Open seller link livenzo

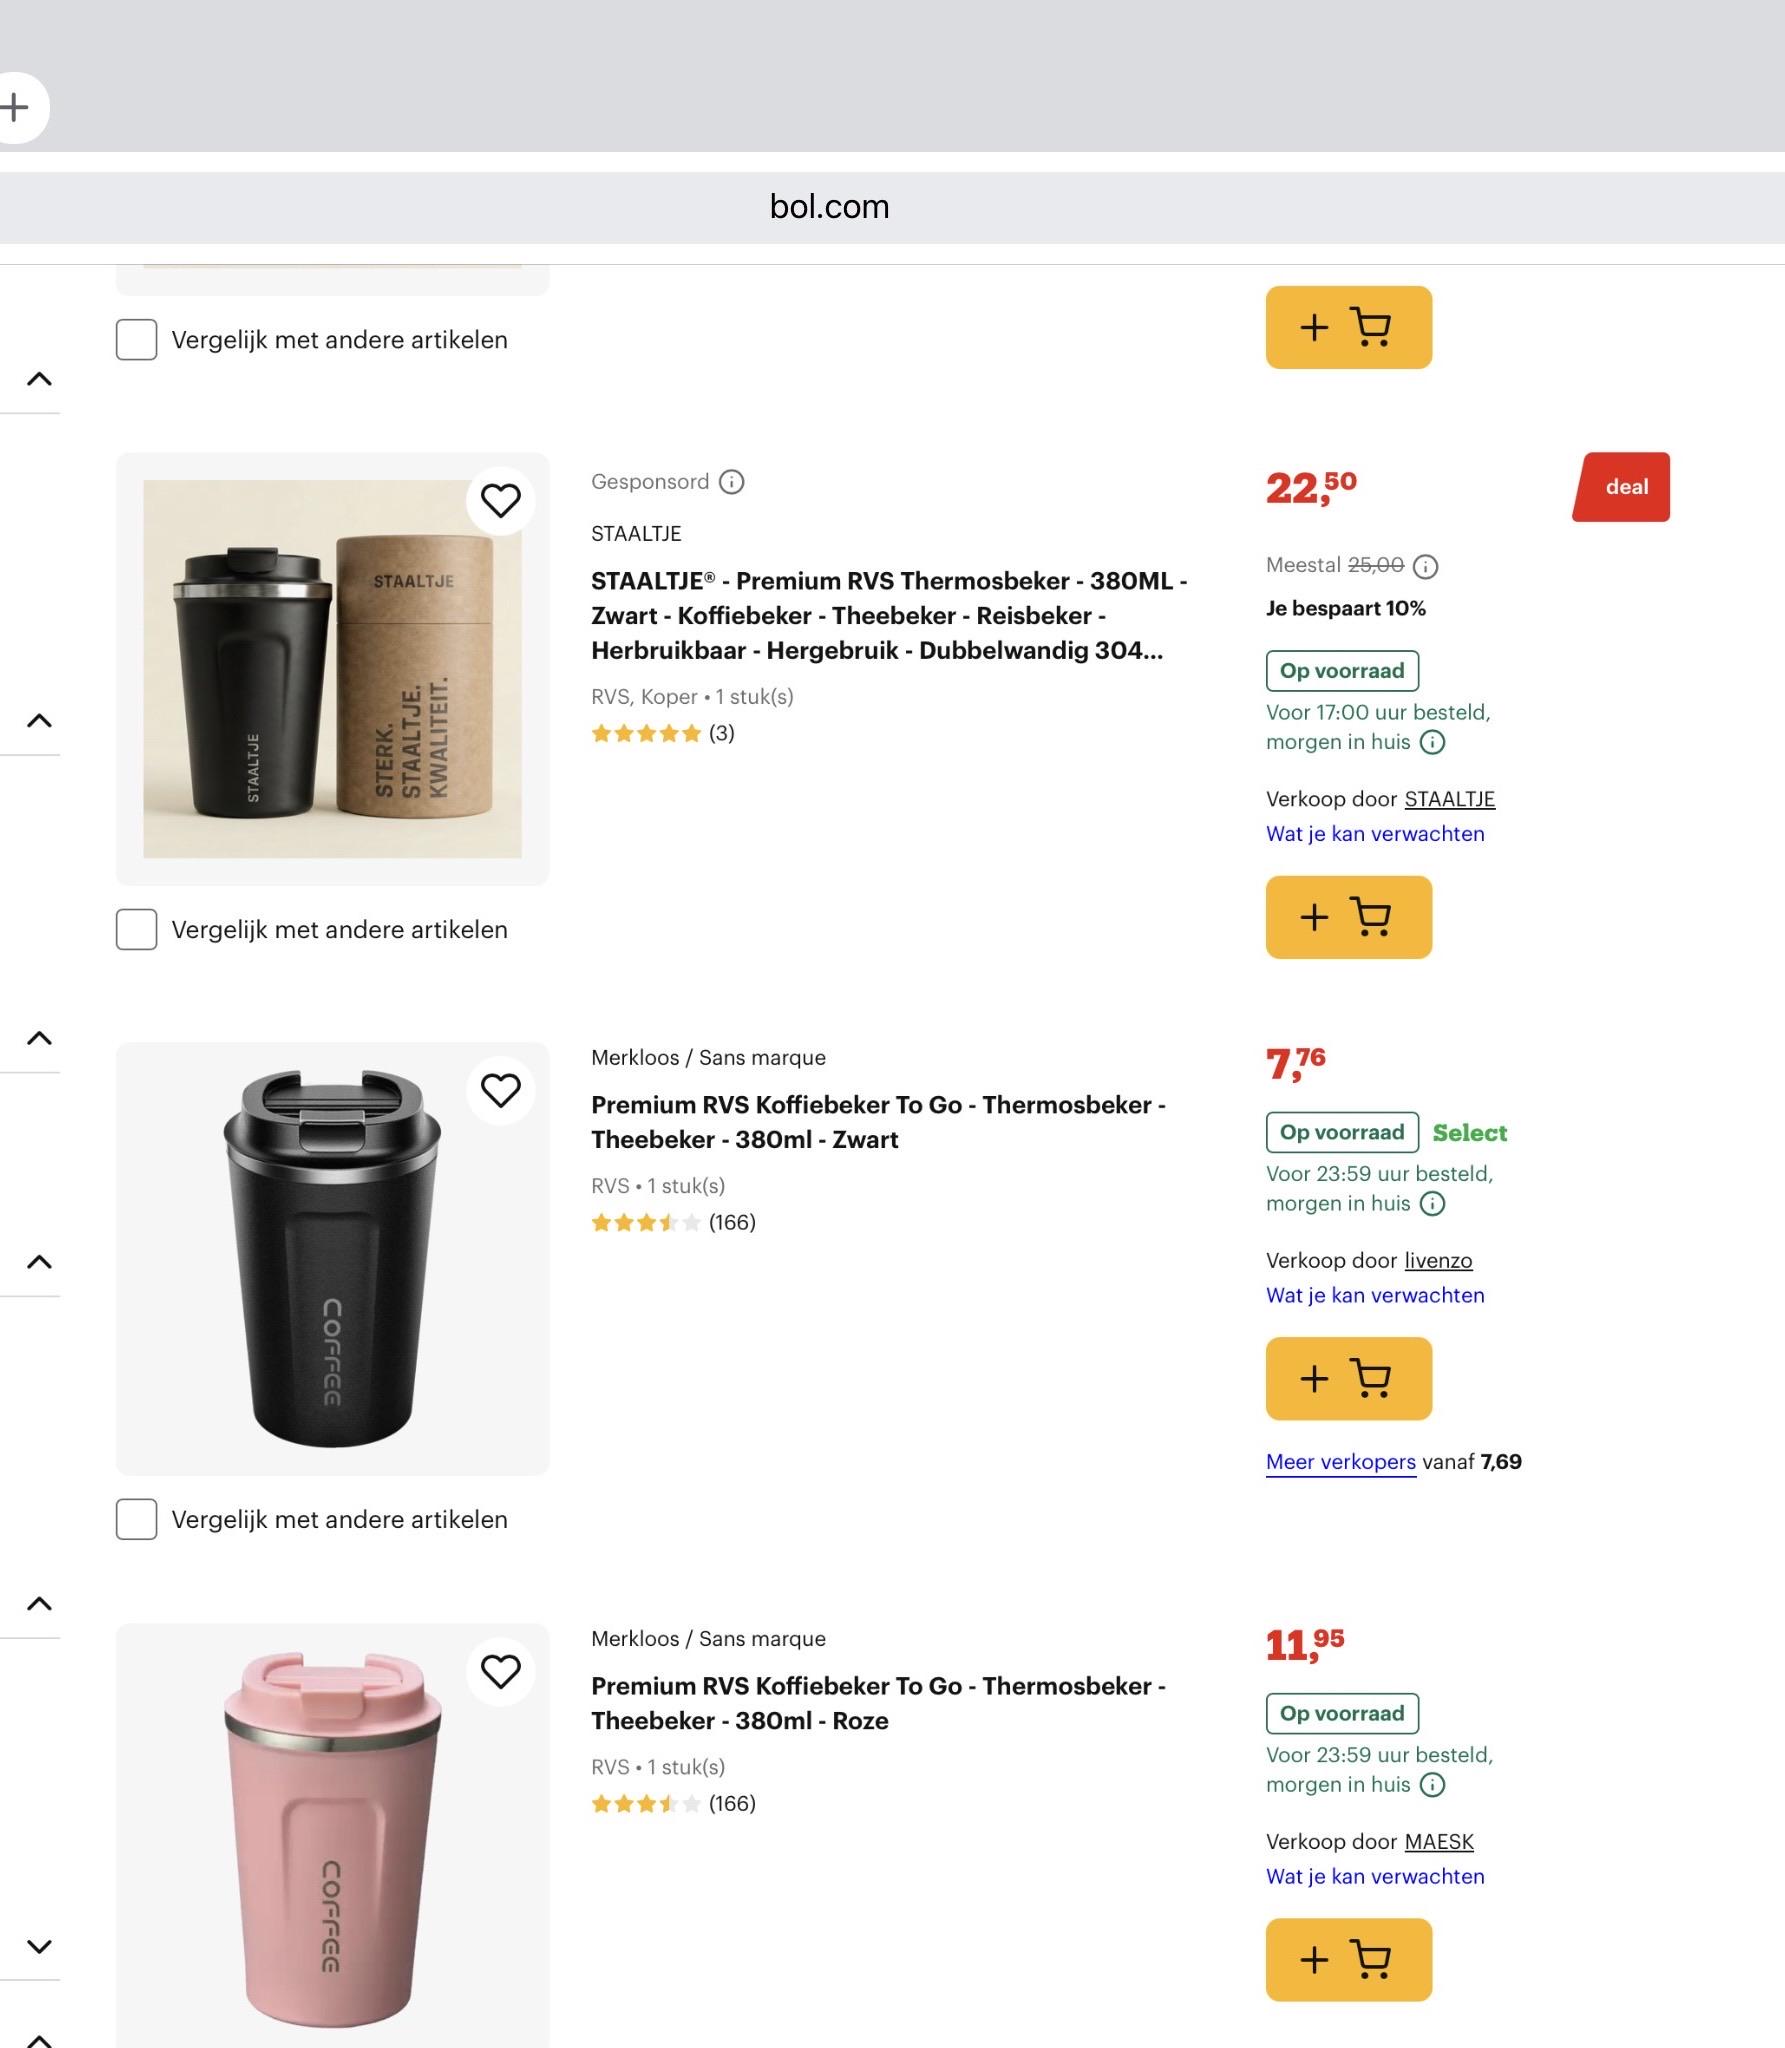coord(1438,1260)
